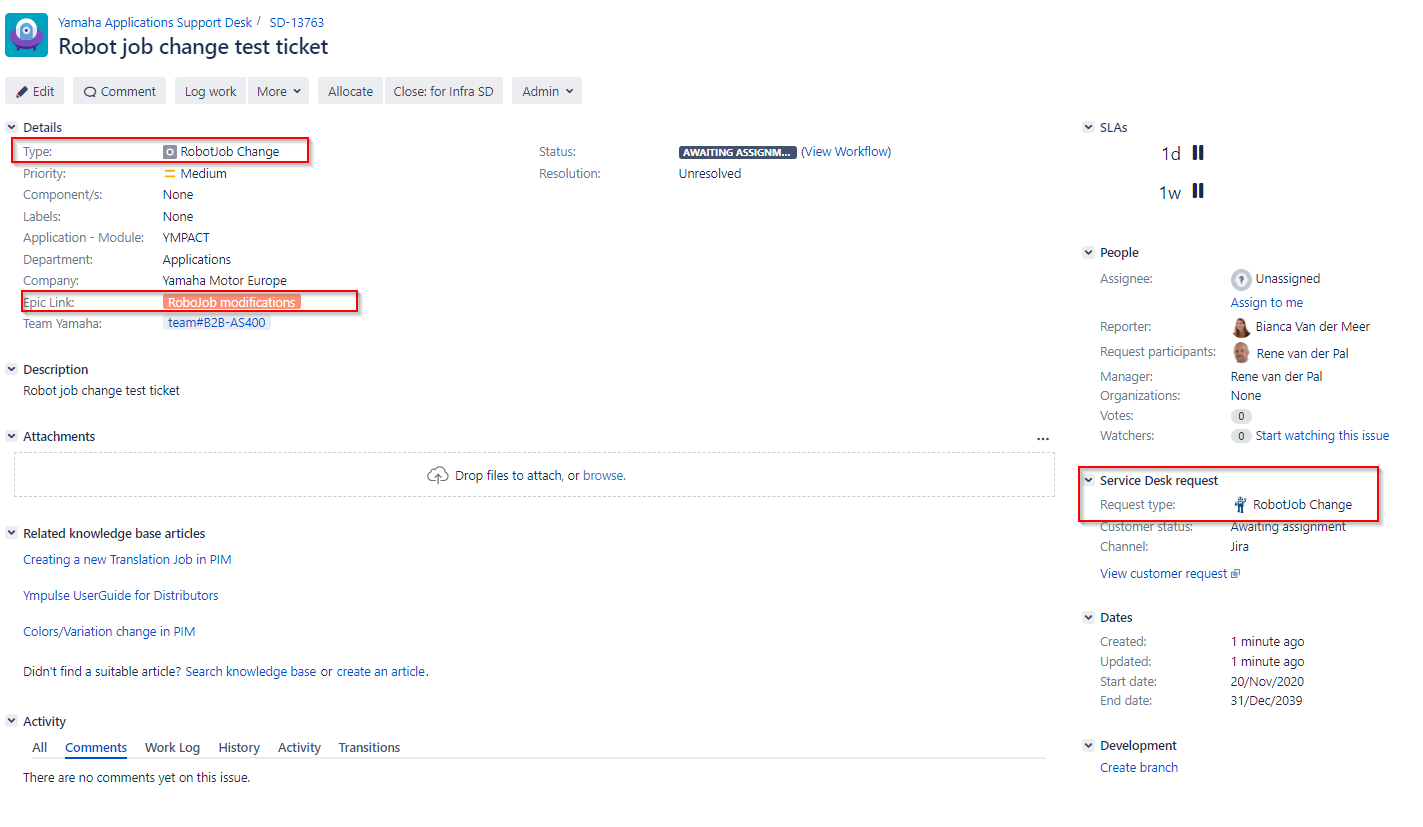Collapse the People panel
Image resolution: width=1423 pixels, height=827 pixels.
pos(1088,253)
